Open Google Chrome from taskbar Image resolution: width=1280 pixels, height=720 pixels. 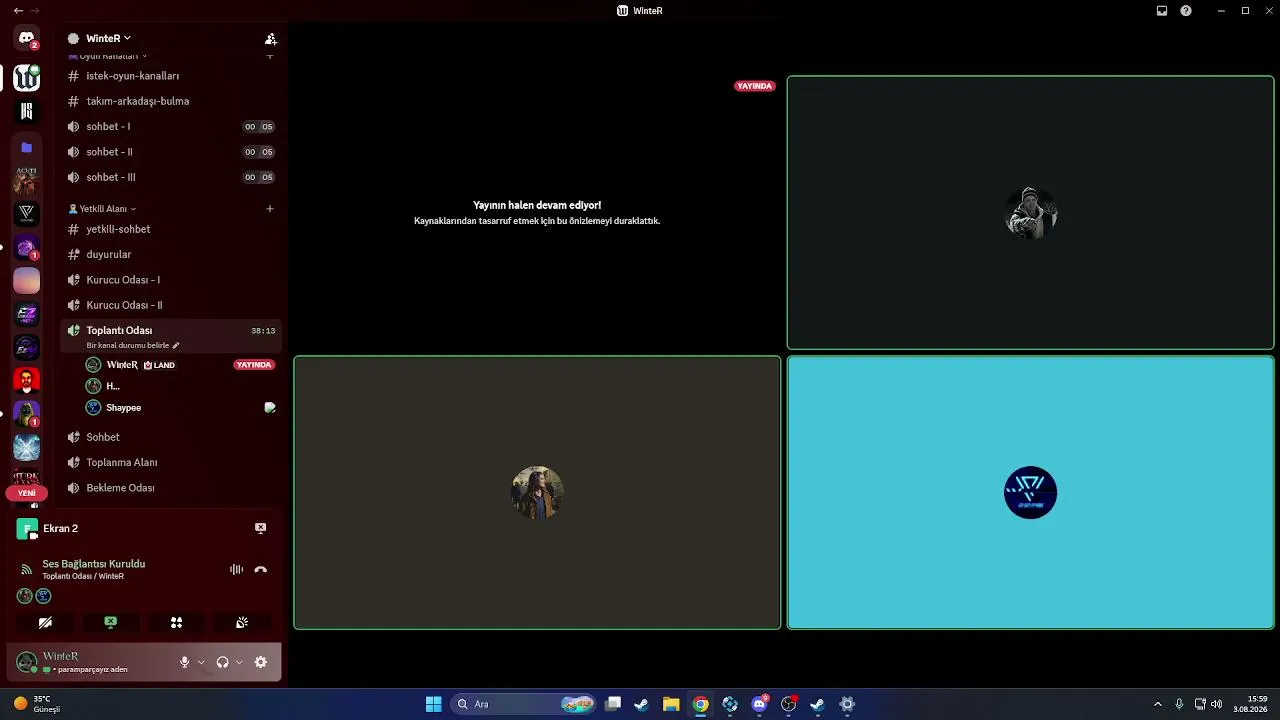pyautogui.click(x=700, y=704)
